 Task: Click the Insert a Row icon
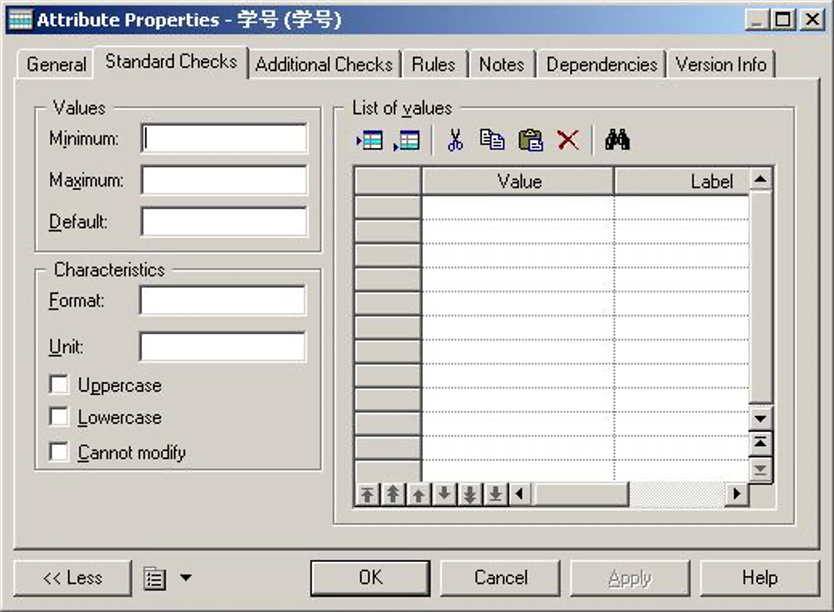tap(369, 141)
